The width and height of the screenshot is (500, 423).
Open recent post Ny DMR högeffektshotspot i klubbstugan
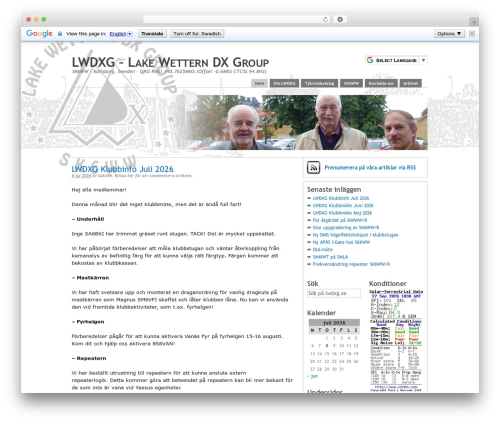(355, 235)
